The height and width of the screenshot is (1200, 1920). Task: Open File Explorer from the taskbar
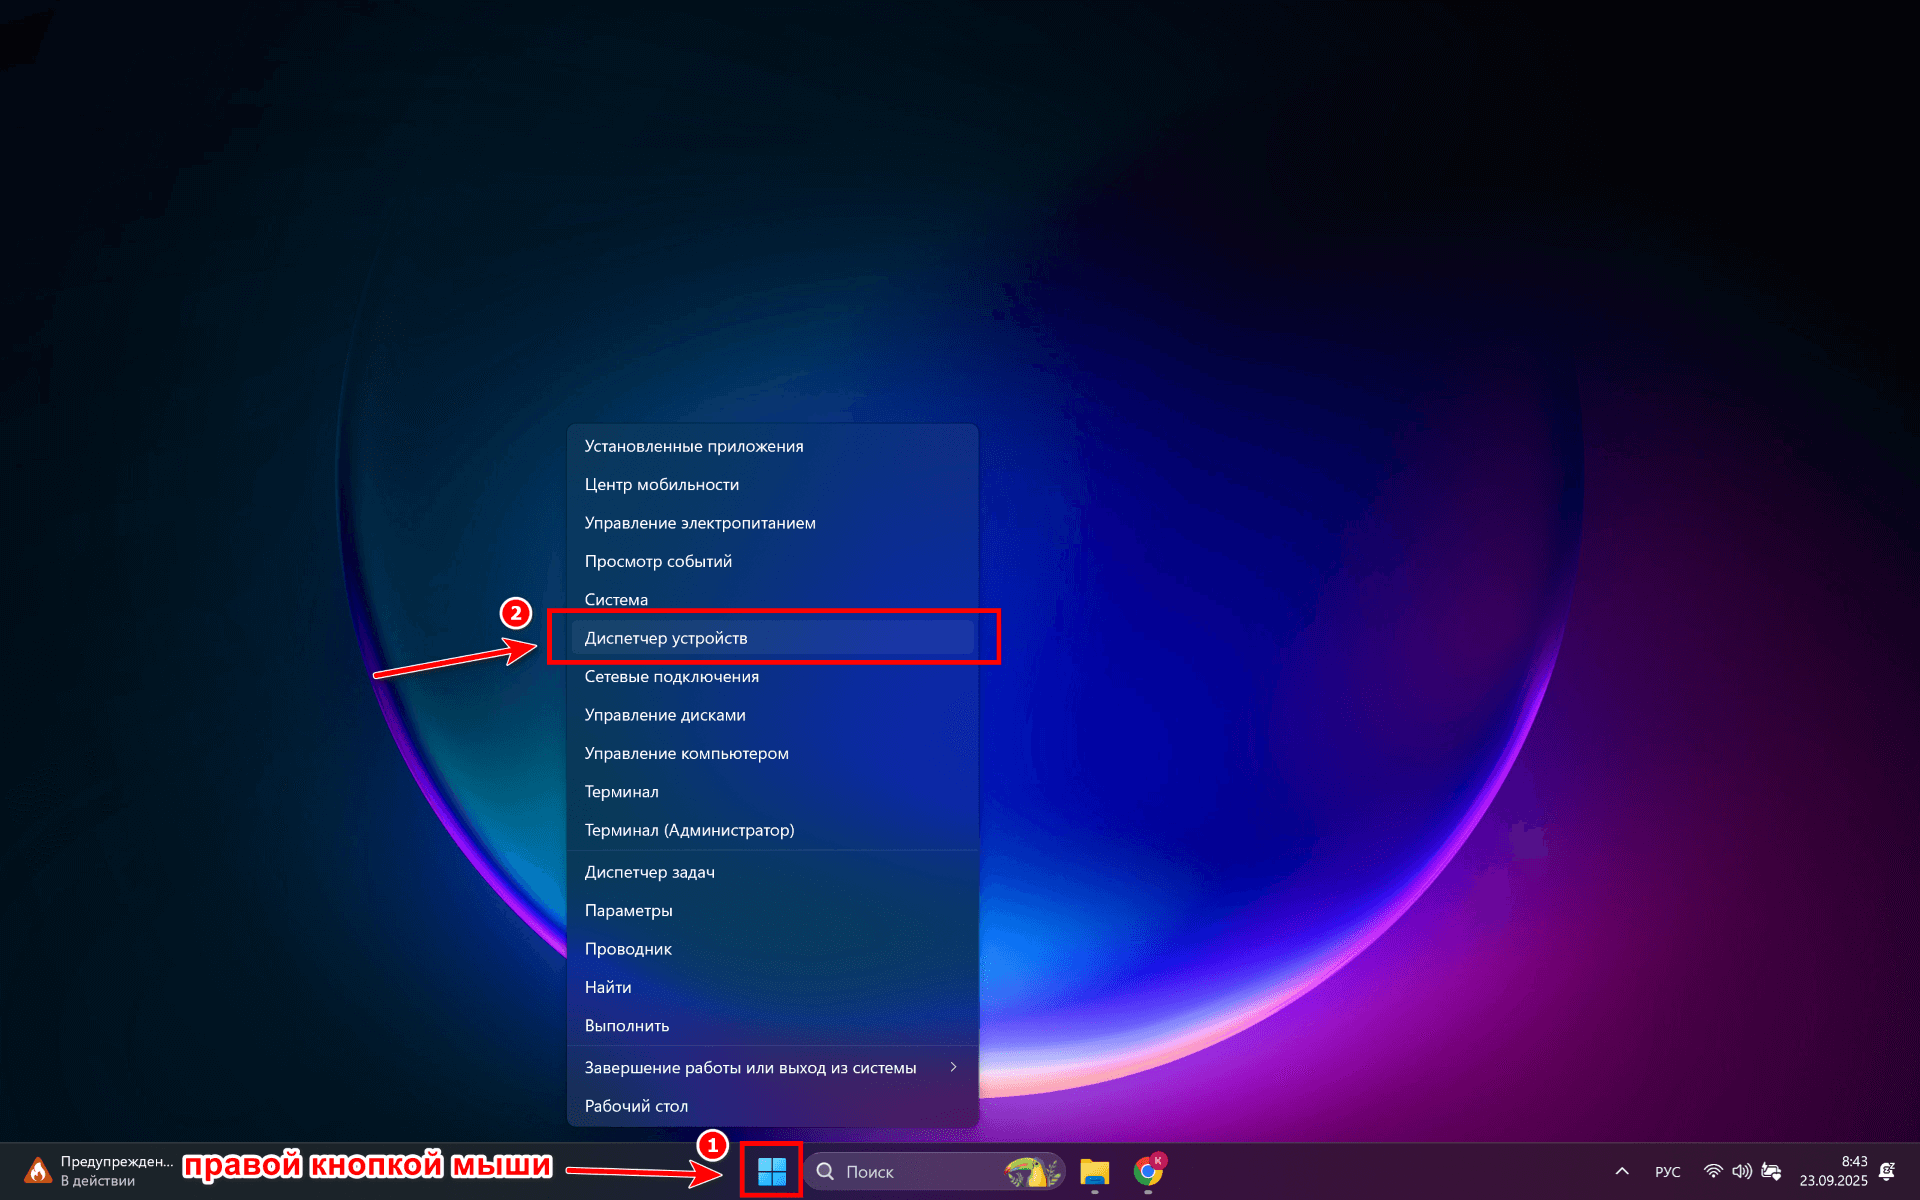tap(1095, 1171)
